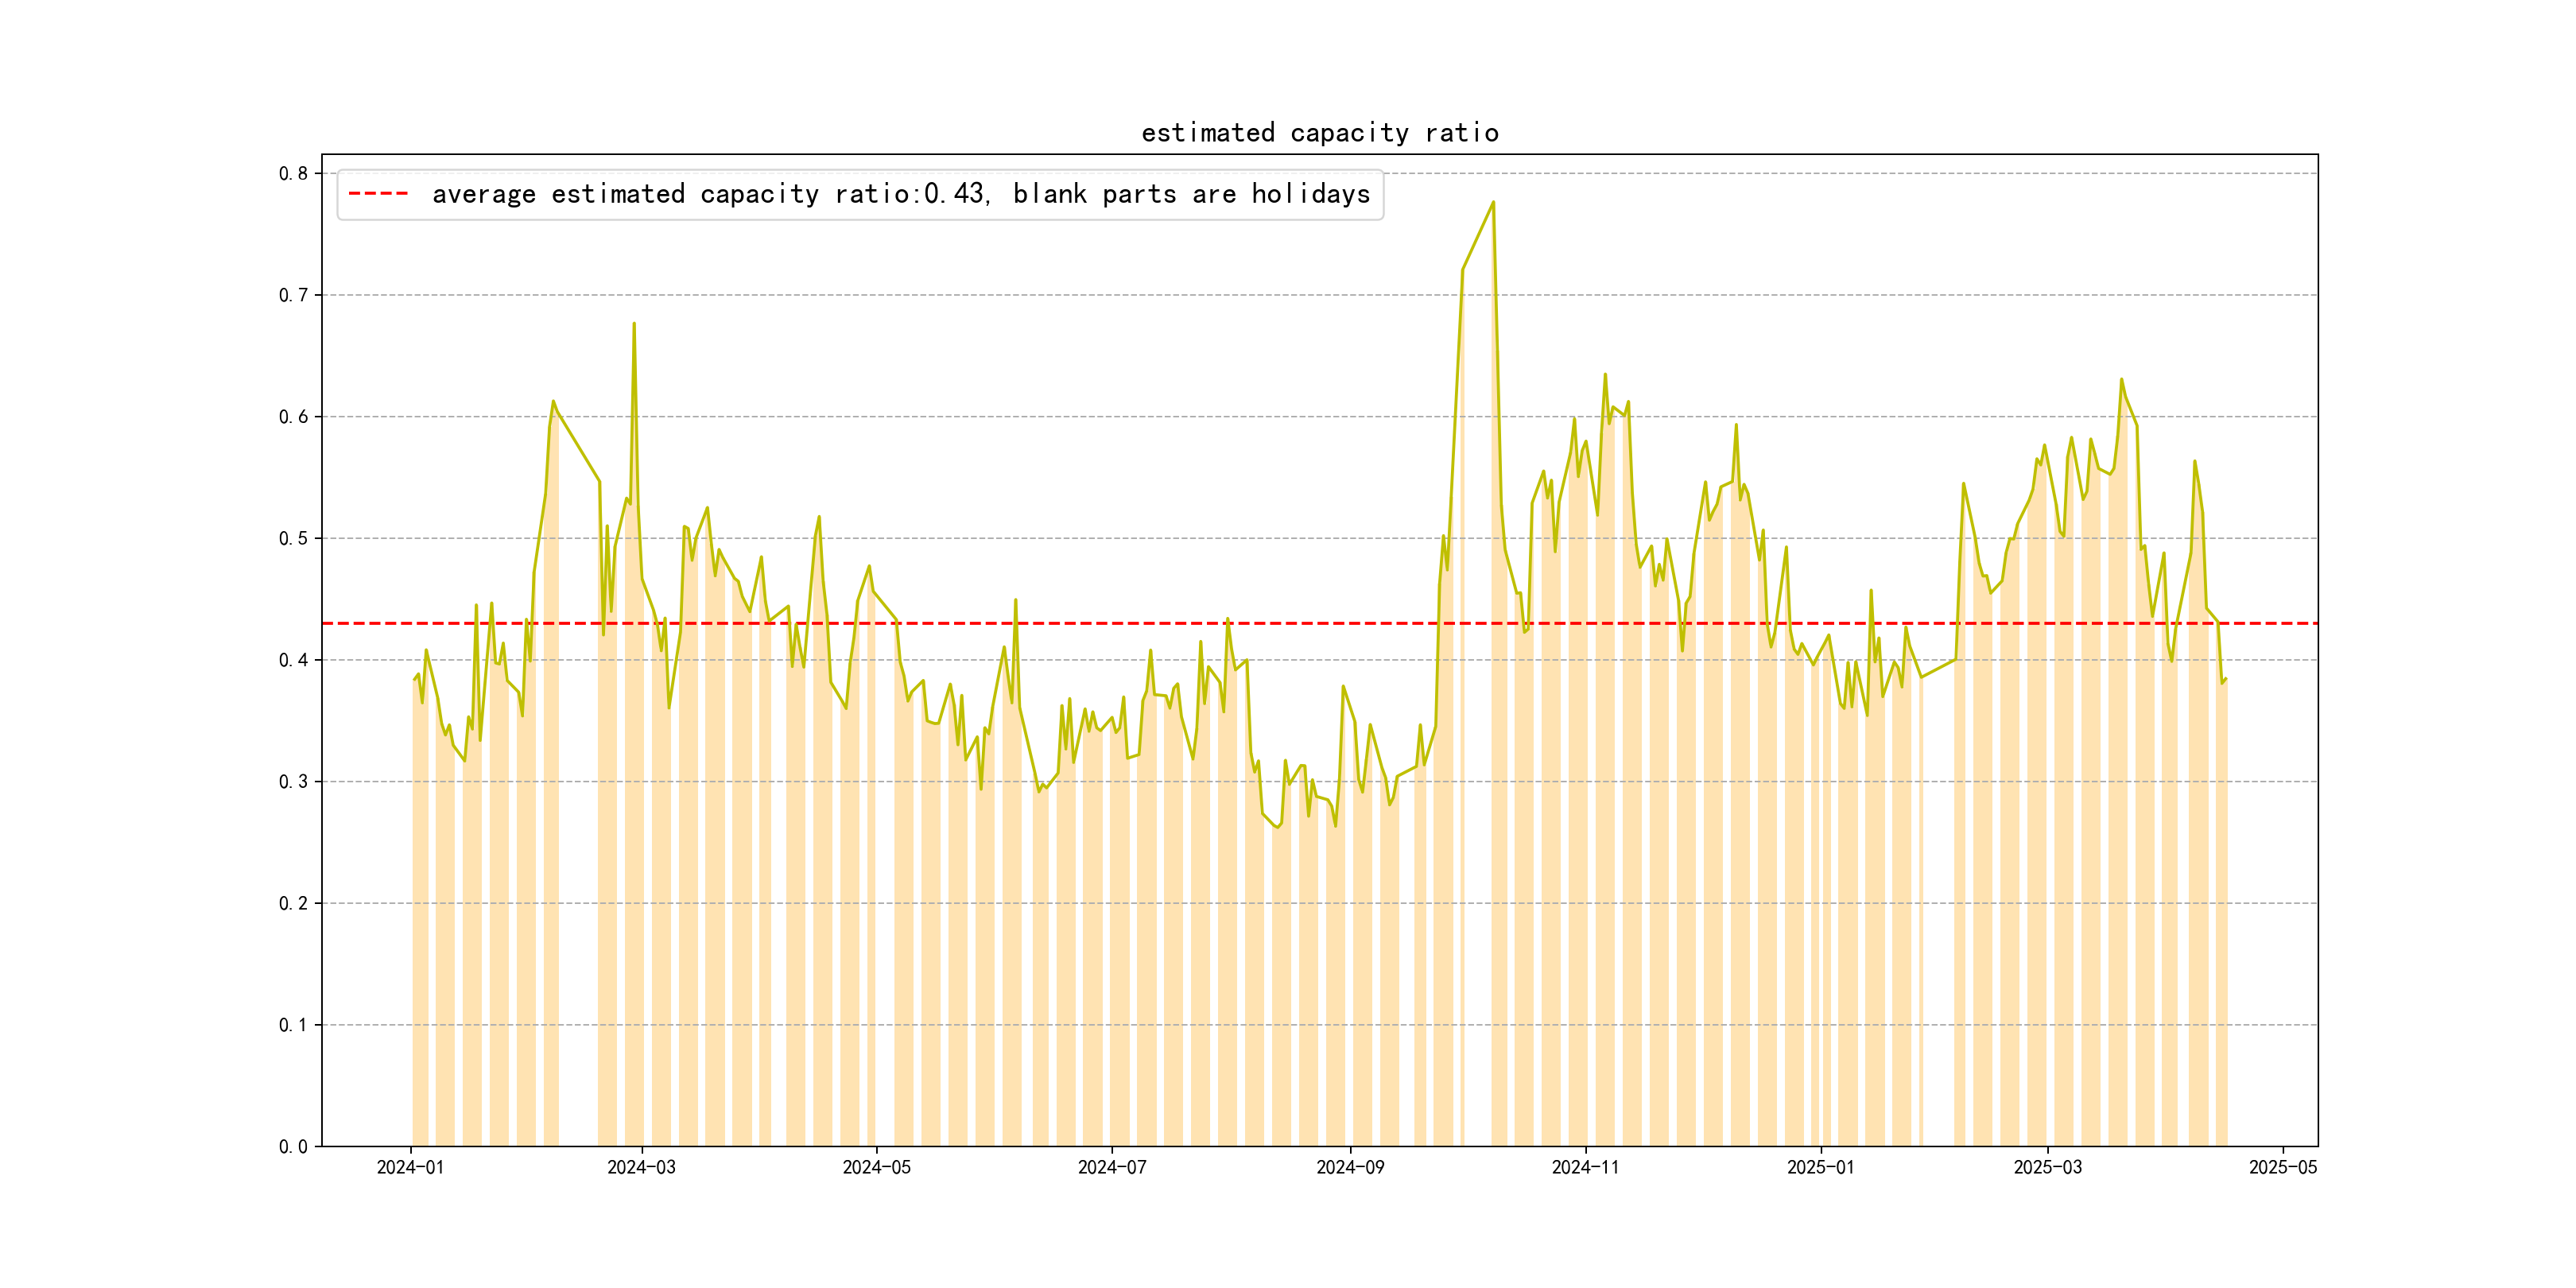
Task: Click the 2024-09 x-axis date label
Action: (x=1350, y=1167)
